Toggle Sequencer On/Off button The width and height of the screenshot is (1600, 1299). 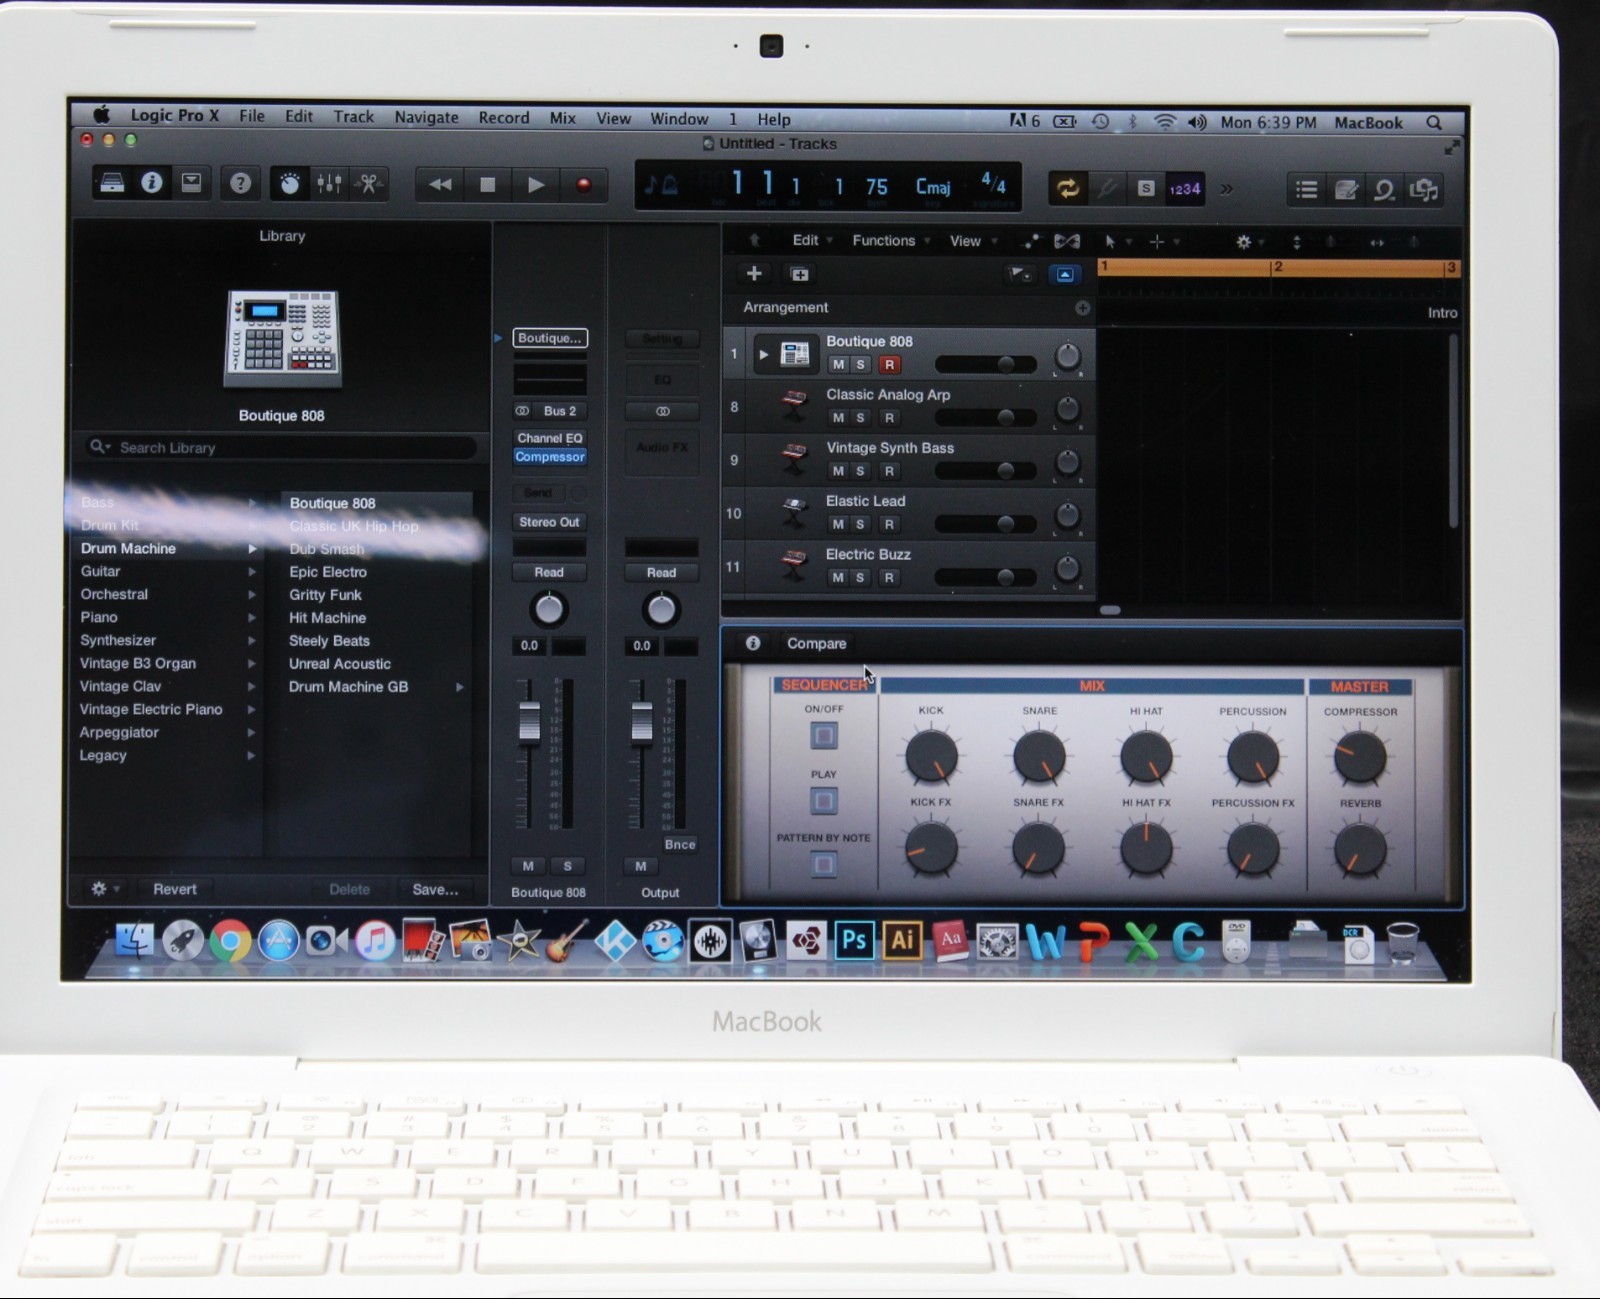[823, 736]
